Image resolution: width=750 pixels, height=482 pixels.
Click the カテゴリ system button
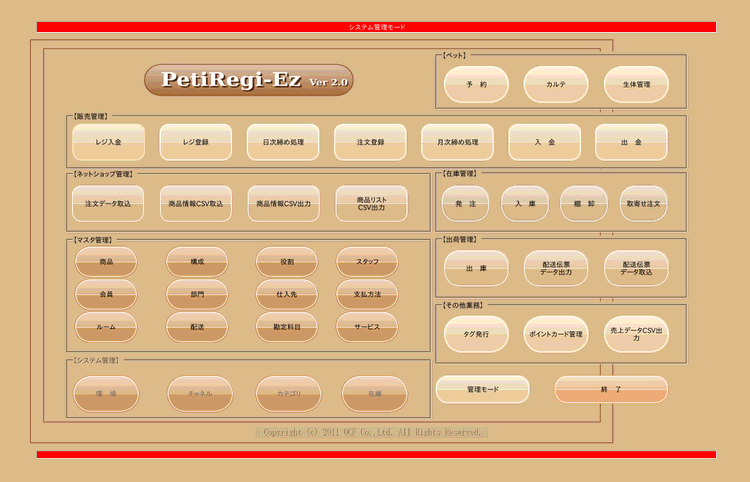[x=288, y=394]
